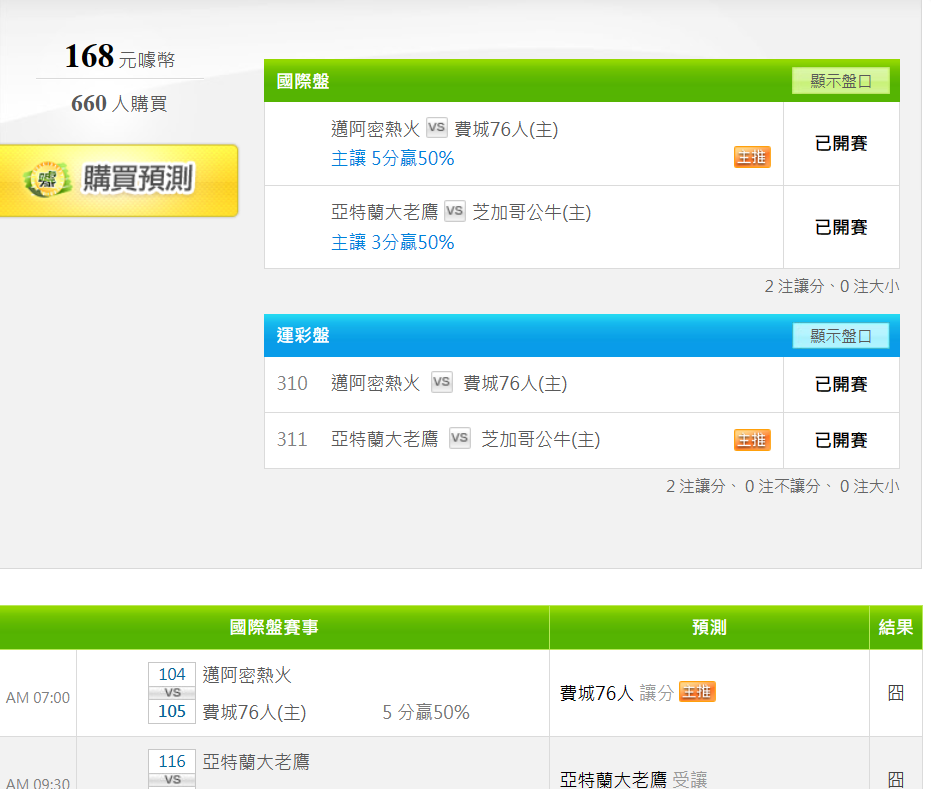Click the VS icon in 運彩盤 game 311

pos(459,439)
